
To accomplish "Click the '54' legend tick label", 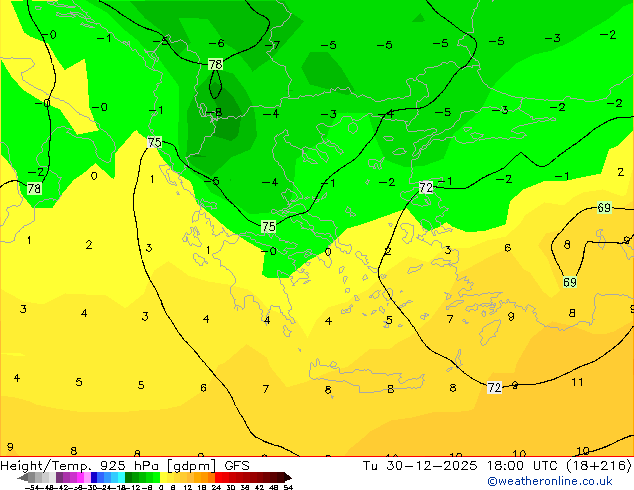I will click(288, 487).
